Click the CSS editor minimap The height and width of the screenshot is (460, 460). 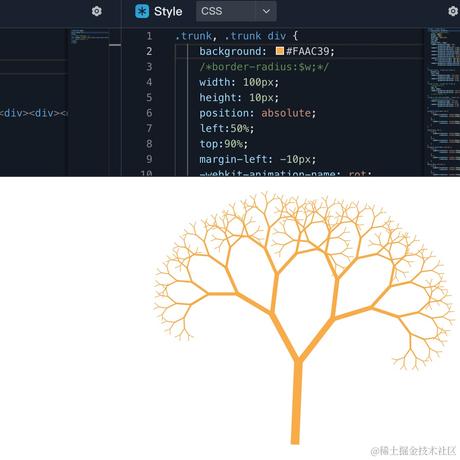pyautogui.click(x=443, y=102)
